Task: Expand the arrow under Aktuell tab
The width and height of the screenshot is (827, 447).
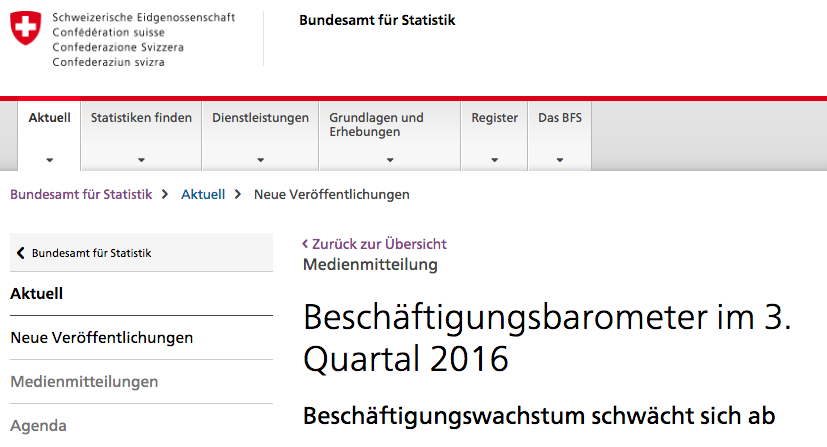Action: (49, 160)
